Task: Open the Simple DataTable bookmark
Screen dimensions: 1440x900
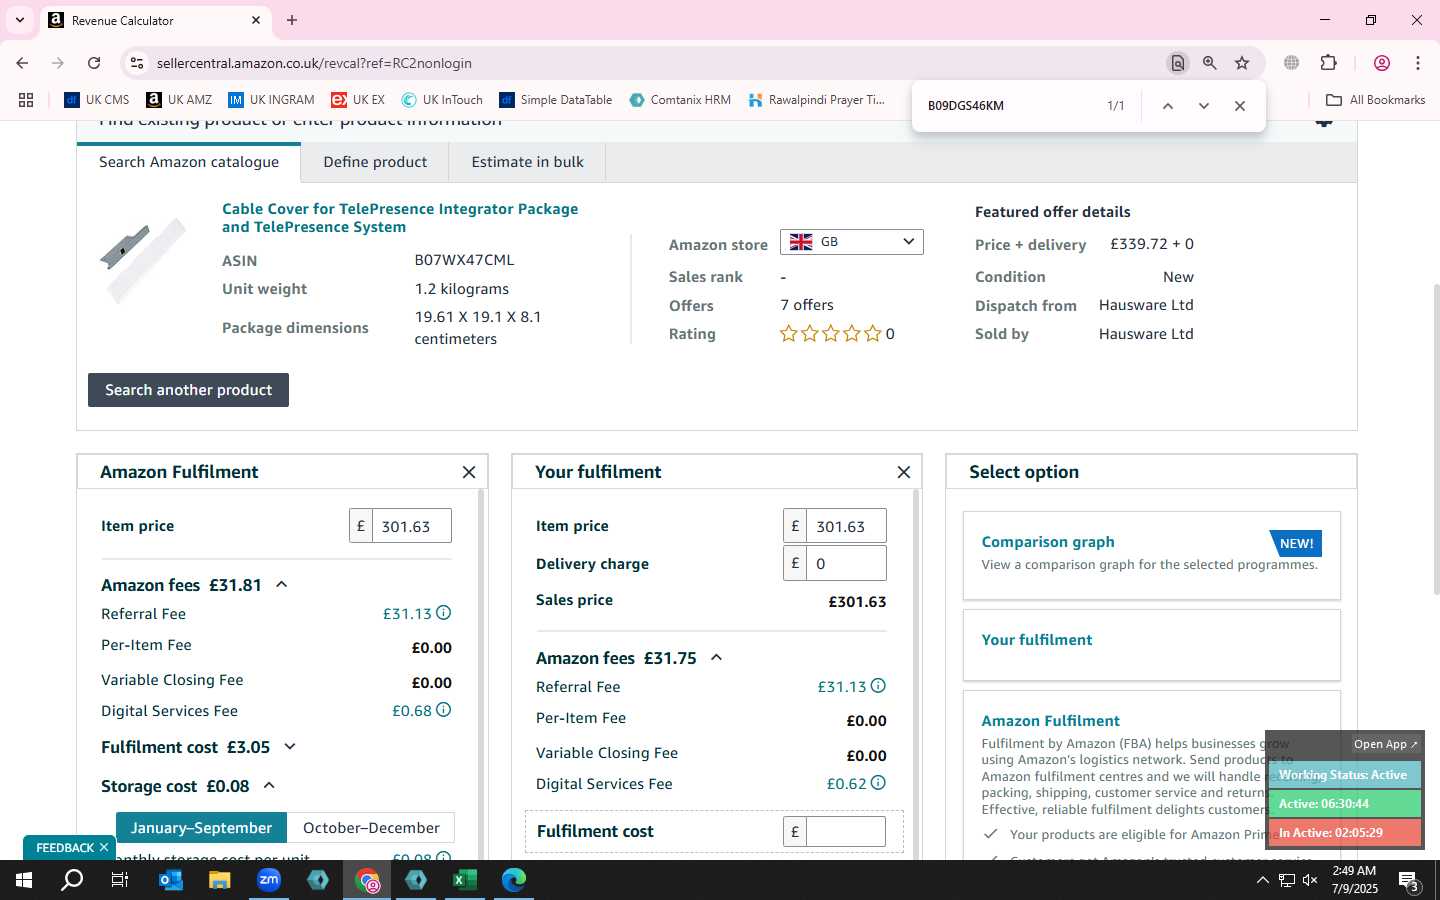Action: (x=555, y=100)
